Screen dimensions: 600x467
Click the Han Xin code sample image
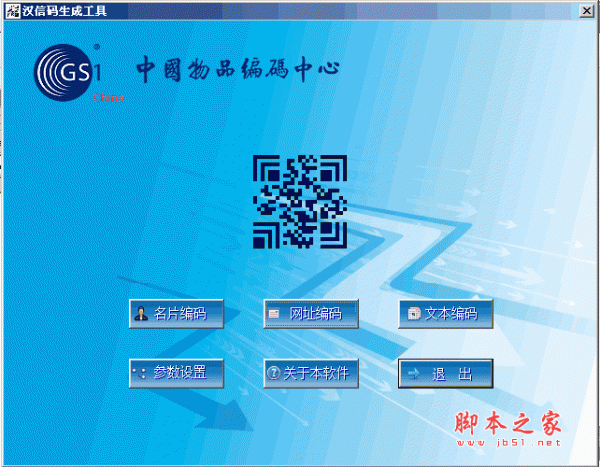tap(300, 201)
